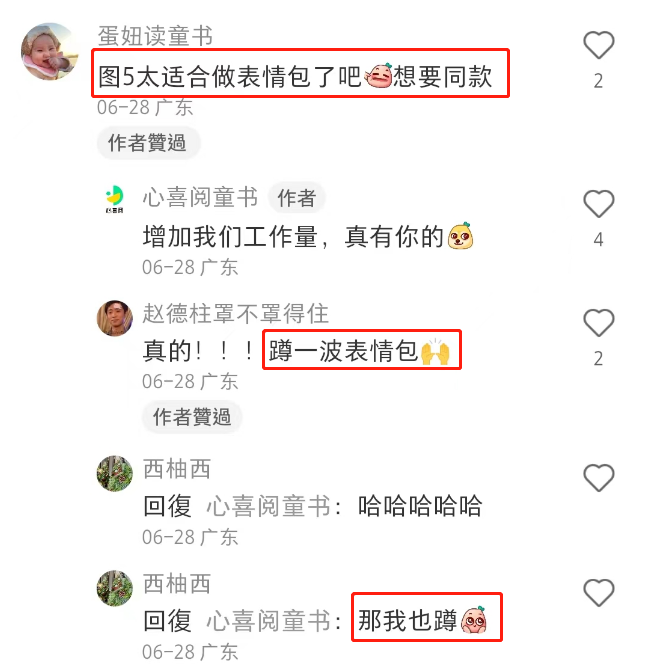Like the 那我也蹲 reply
The height and width of the screenshot is (671, 655).
(x=599, y=593)
